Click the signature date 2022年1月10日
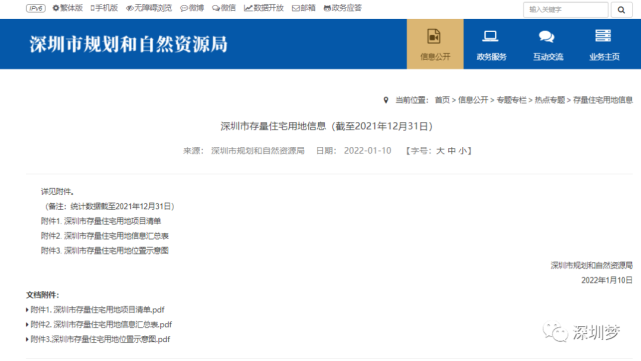Image resolution: width=641 pixels, height=361 pixels. [607, 280]
